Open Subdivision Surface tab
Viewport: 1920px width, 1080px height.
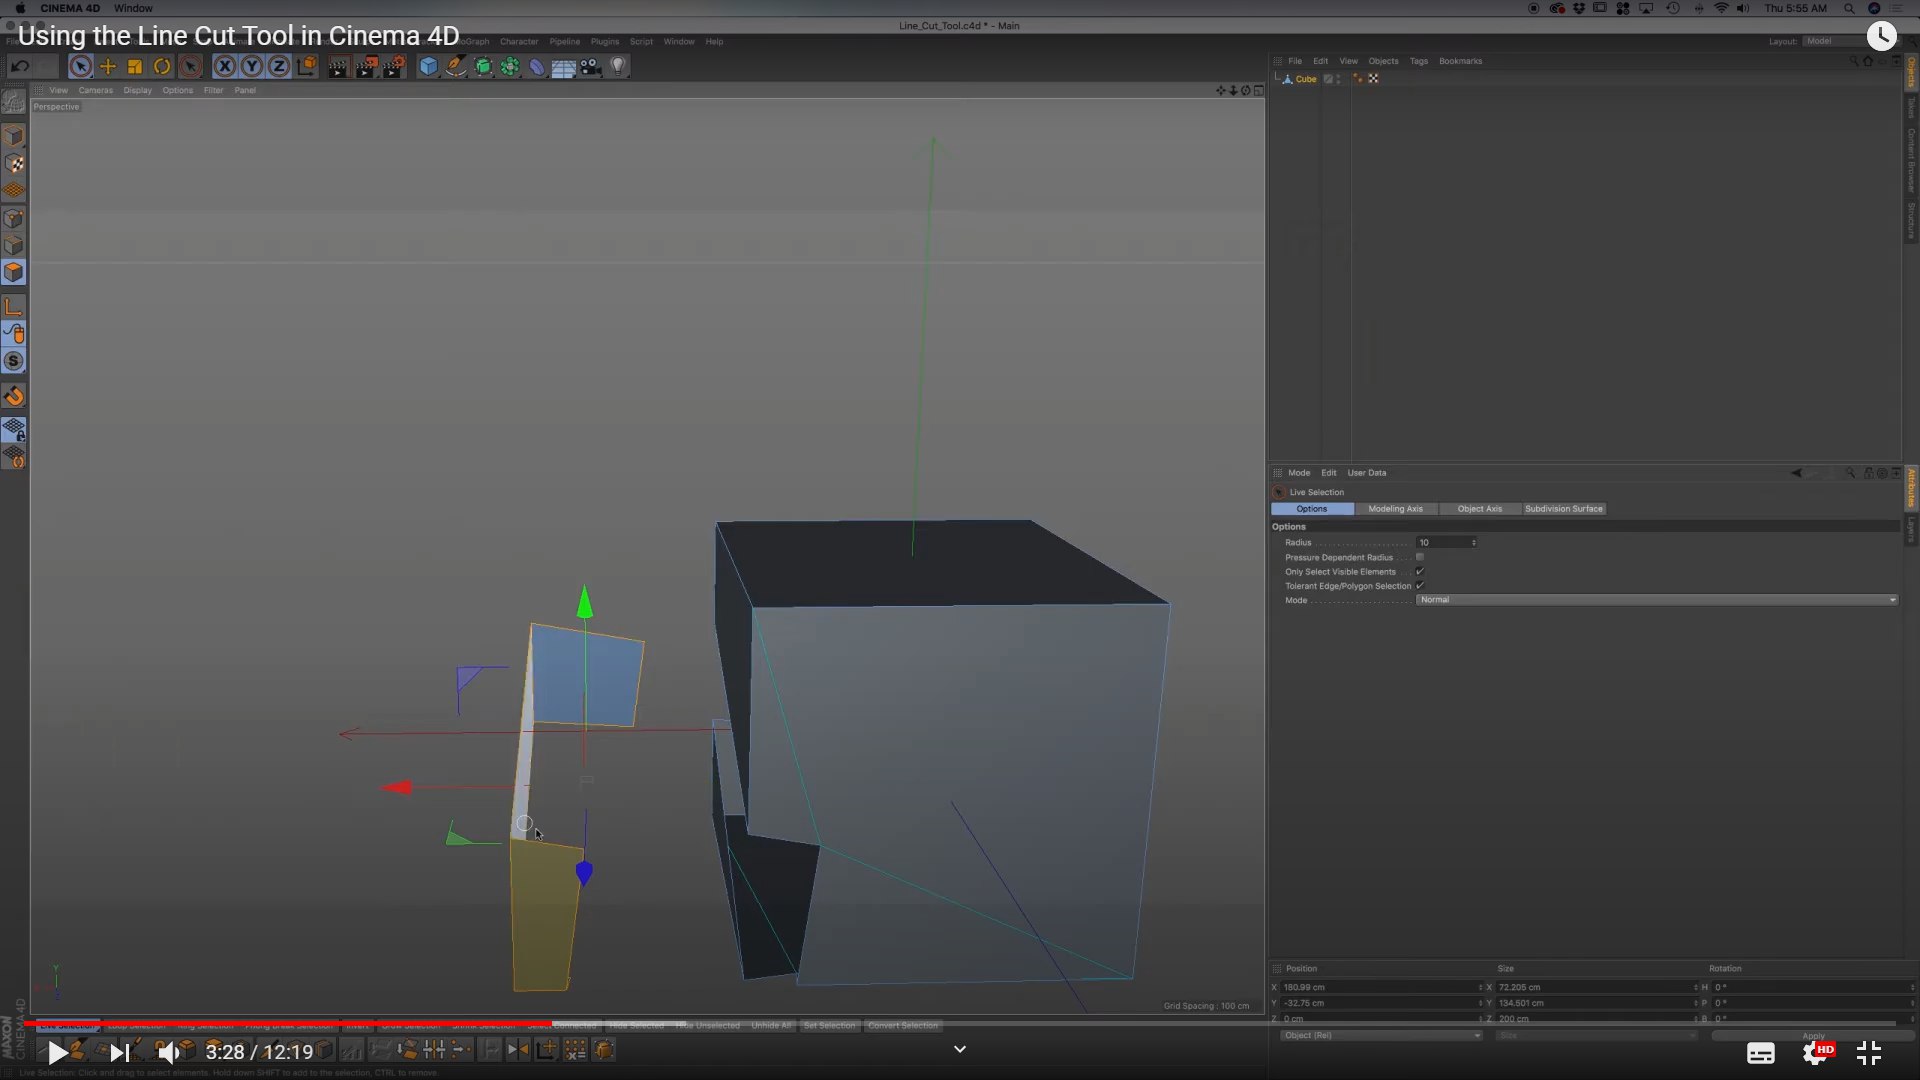pos(1564,509)
